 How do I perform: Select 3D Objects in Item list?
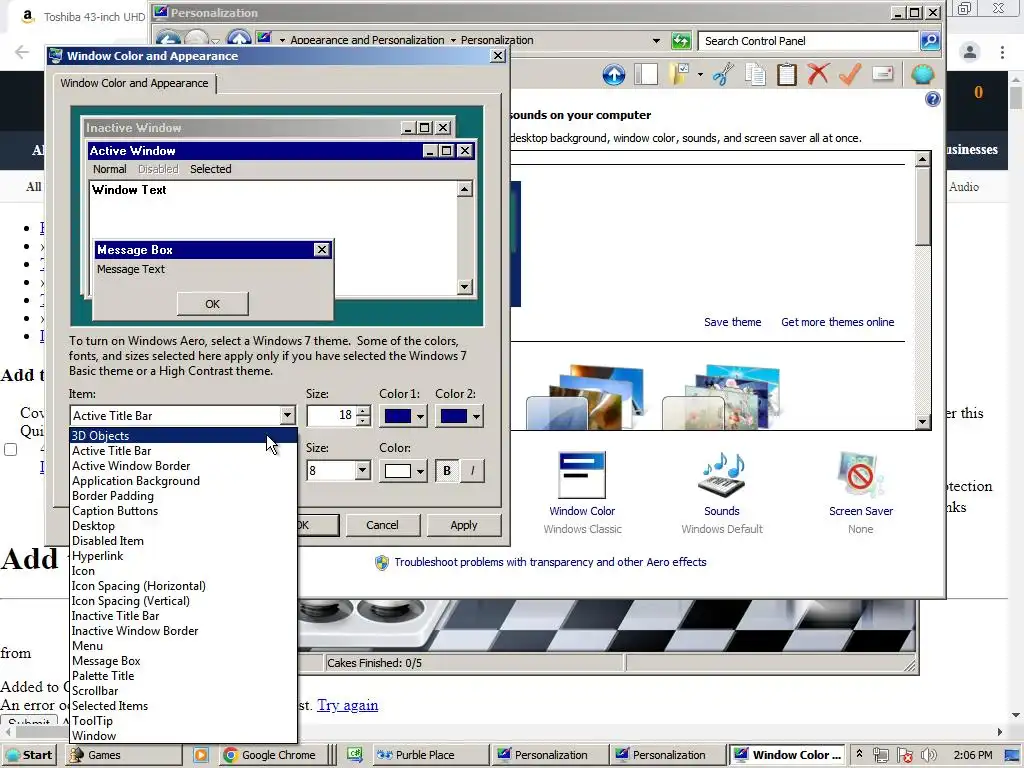[184, 436]
